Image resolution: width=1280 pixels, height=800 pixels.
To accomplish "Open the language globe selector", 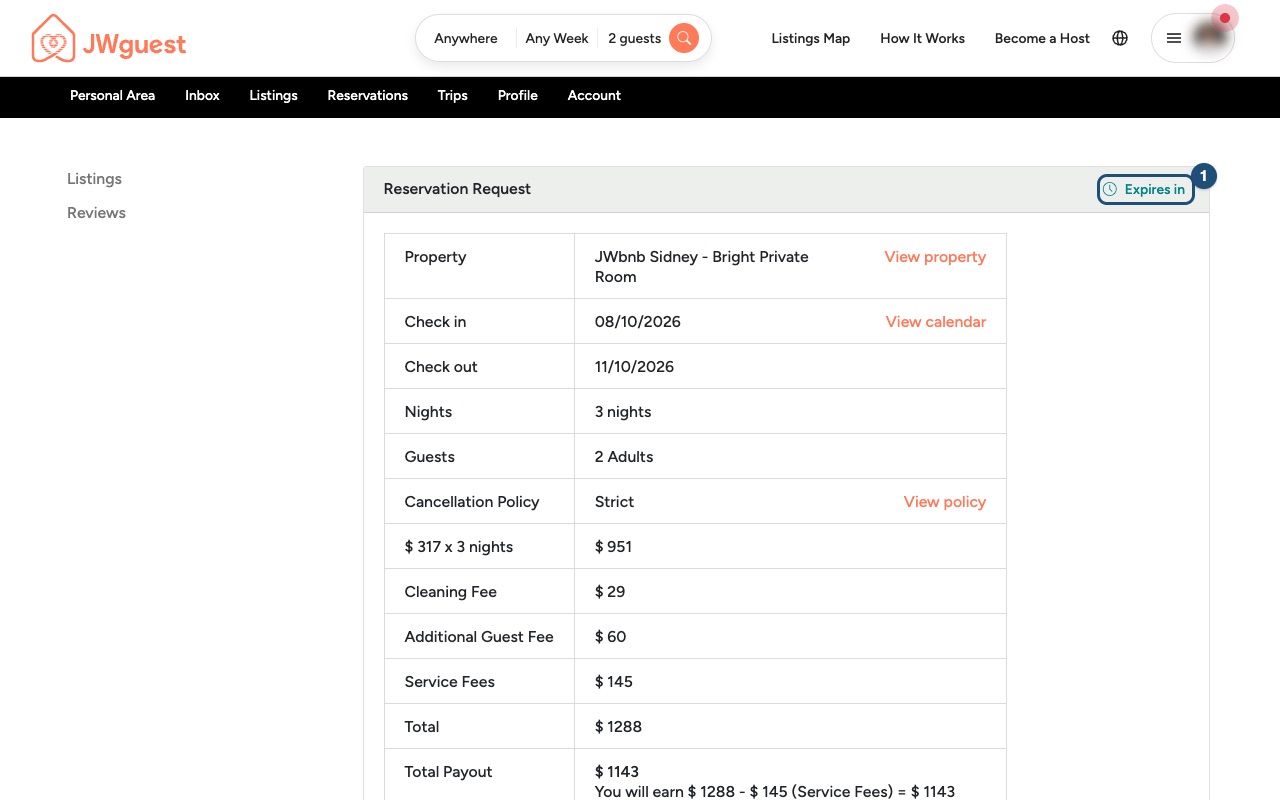I will tap(1120, 38).
